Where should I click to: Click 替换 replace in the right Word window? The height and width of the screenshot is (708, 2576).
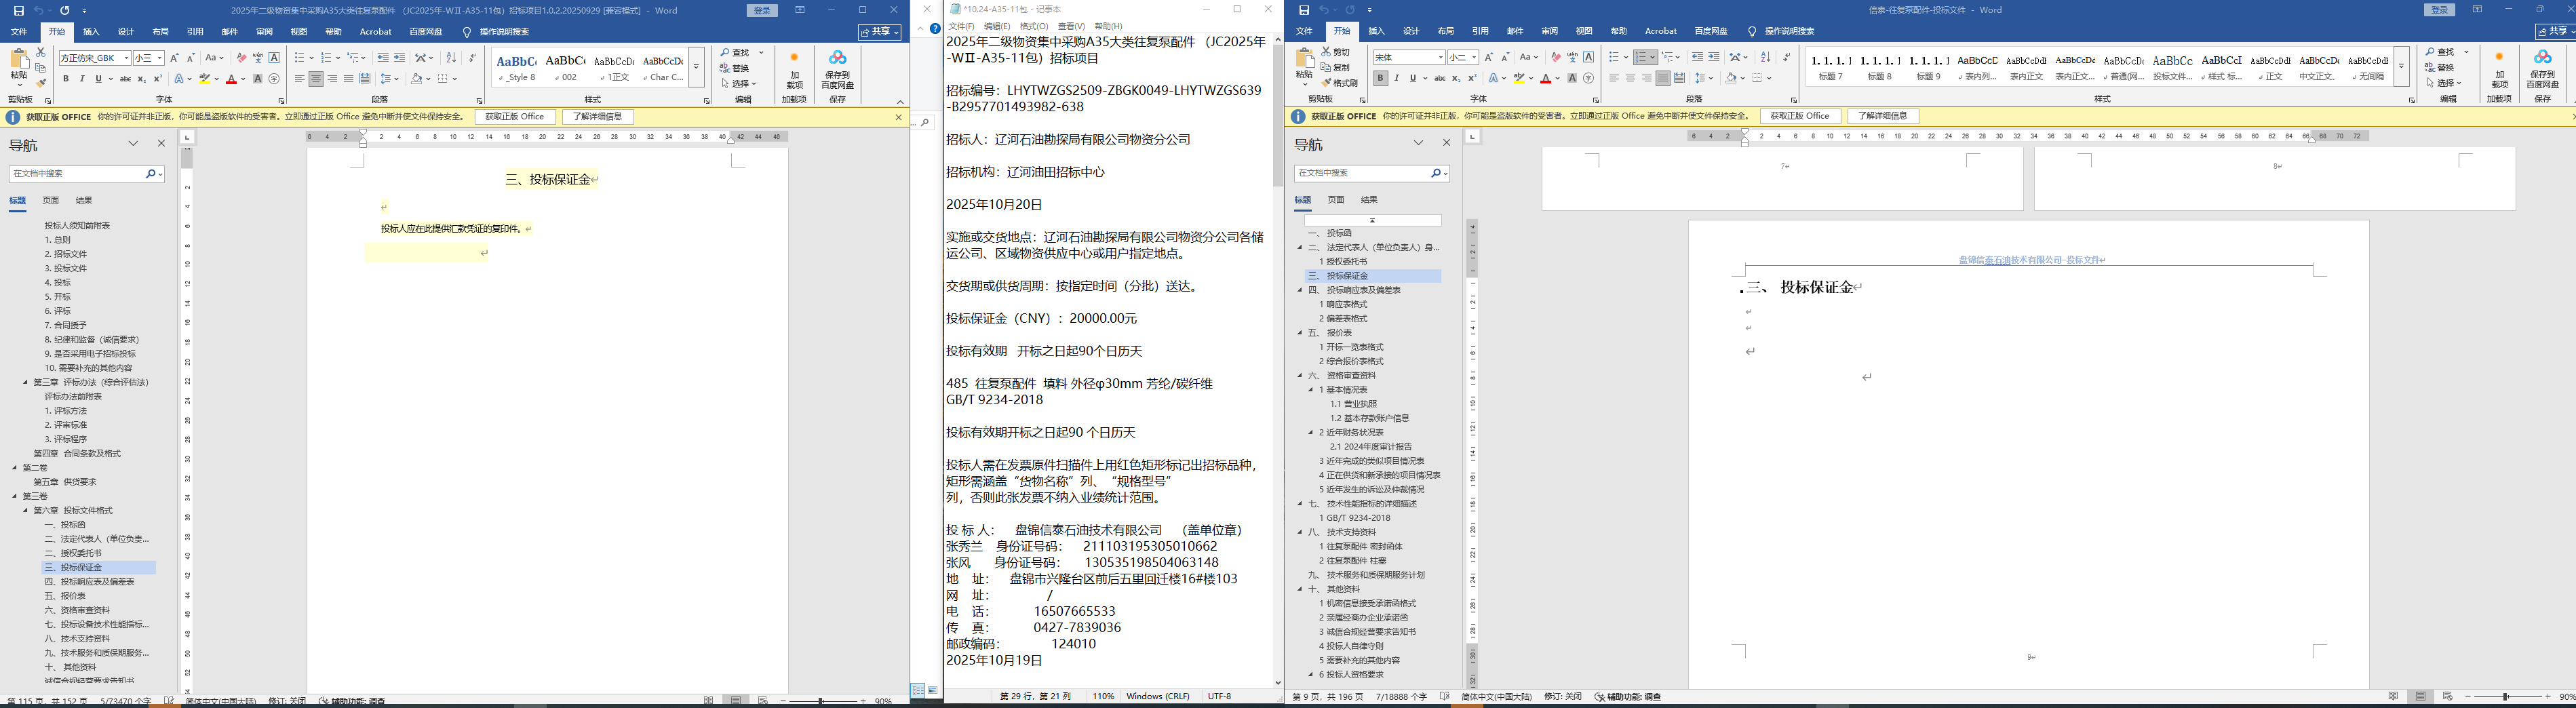[x=2439, y=68]
